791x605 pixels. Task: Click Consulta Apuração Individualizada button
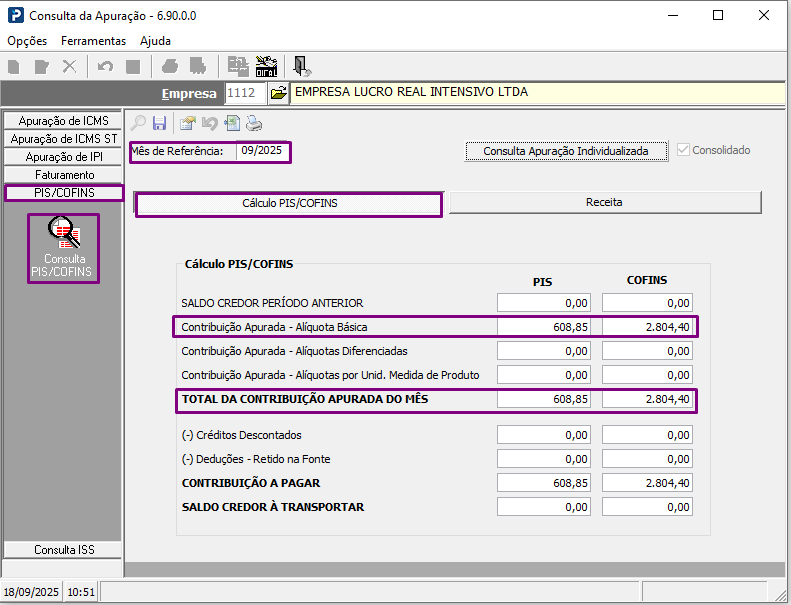pyautogui.click(x=566, y=151)
